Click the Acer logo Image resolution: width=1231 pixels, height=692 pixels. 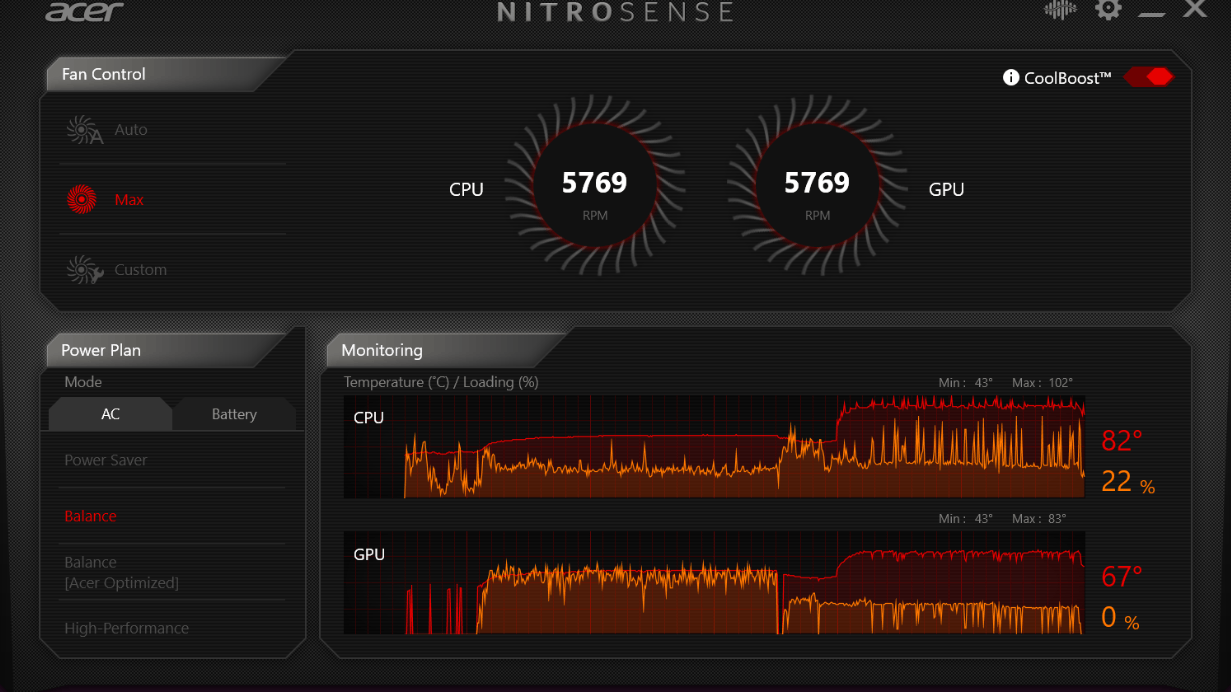pos(85,11)
